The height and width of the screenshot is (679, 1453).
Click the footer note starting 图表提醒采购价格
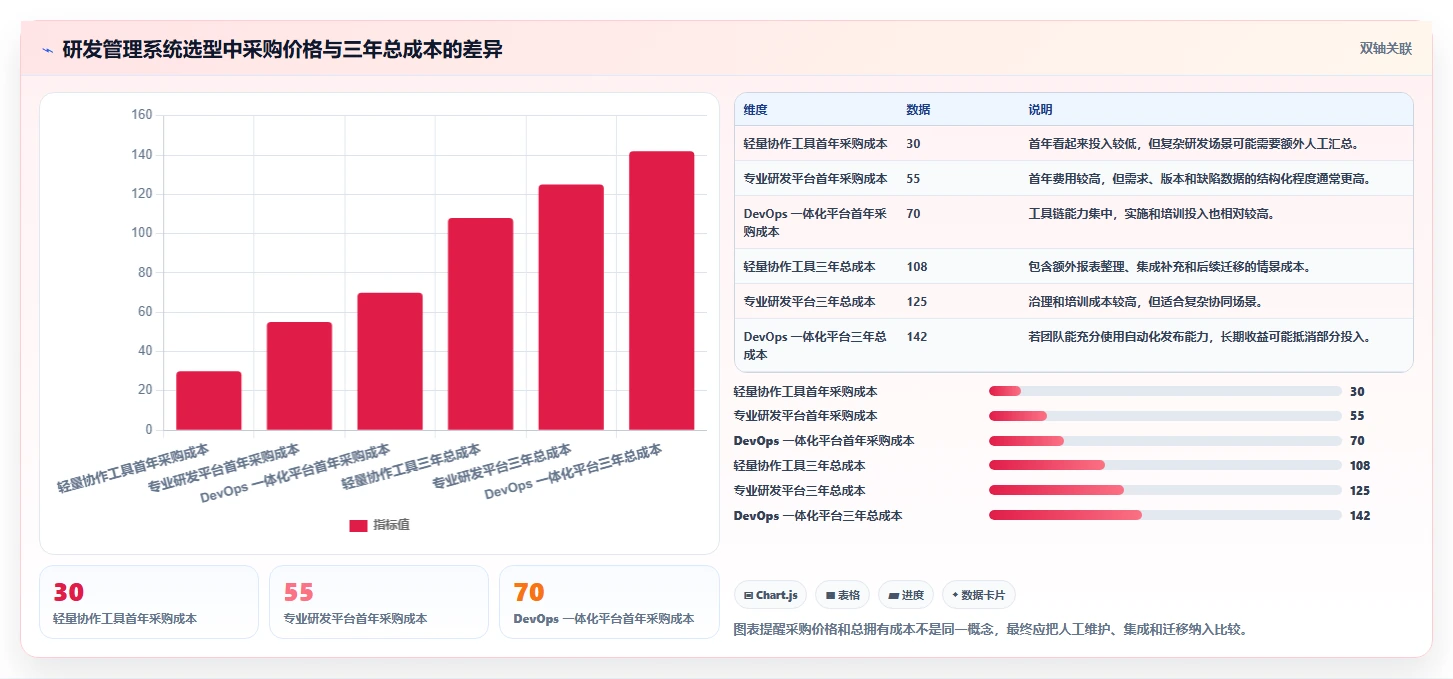click(x=990, y=630)
